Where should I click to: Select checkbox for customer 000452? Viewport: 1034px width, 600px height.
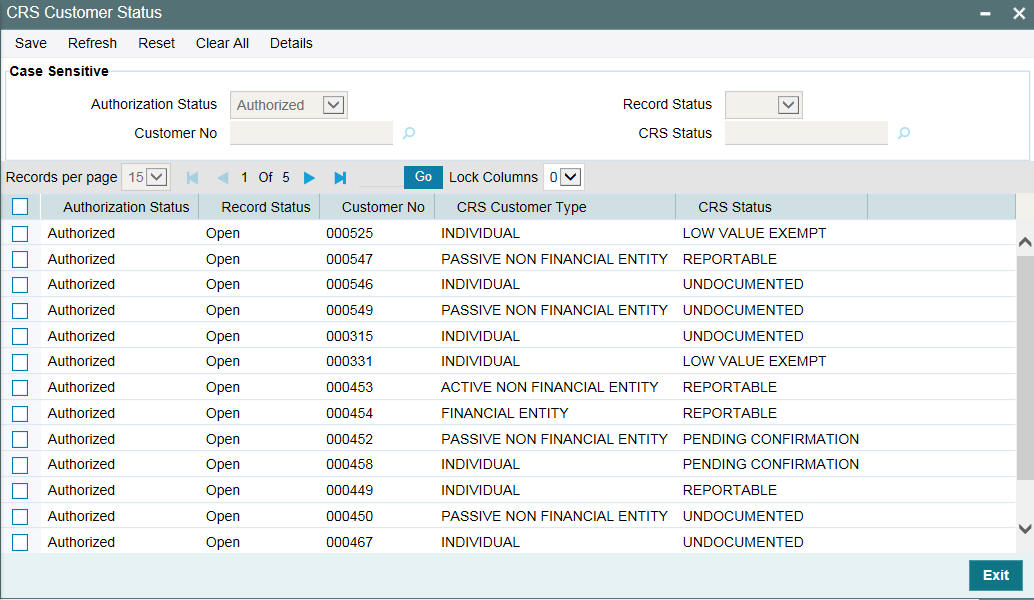pyautogui.click(x=20, y=439)
